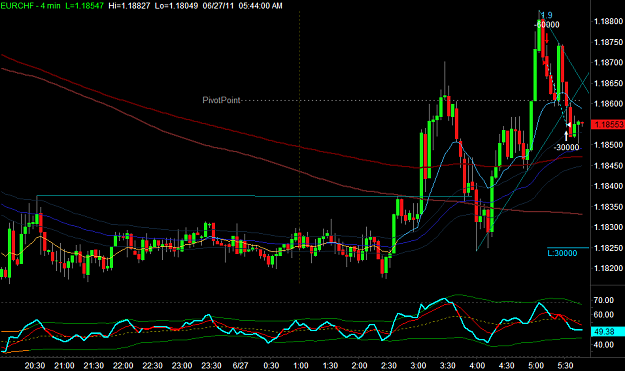Click the 1:00 time axis label

[x=301, y=365]
